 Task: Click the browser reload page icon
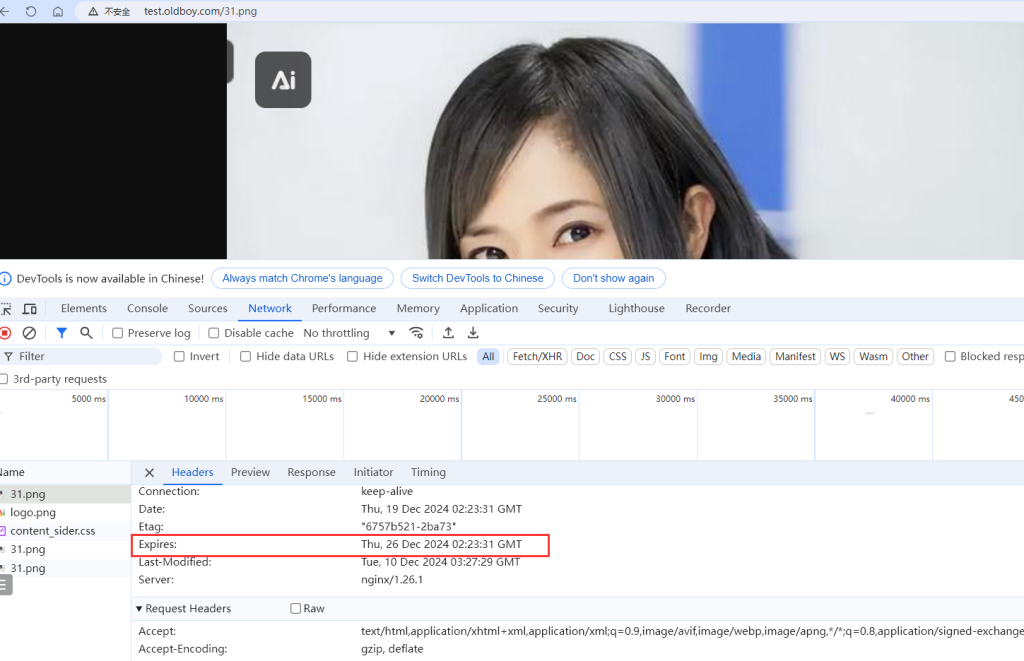[x=31, y=11]
